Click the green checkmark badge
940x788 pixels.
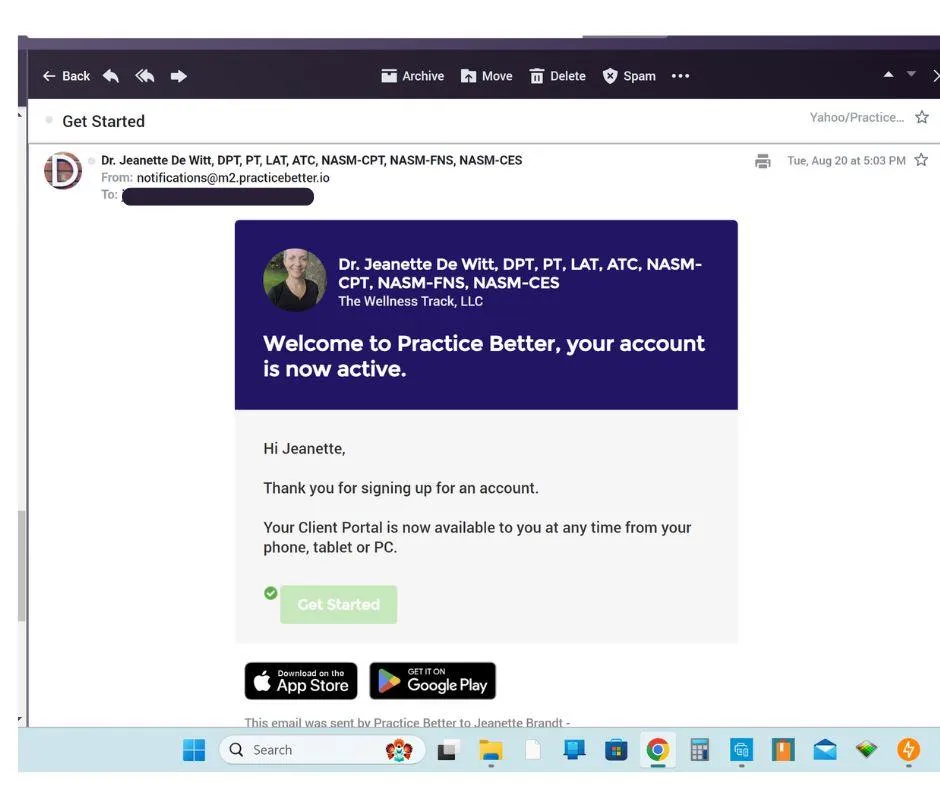270,593
